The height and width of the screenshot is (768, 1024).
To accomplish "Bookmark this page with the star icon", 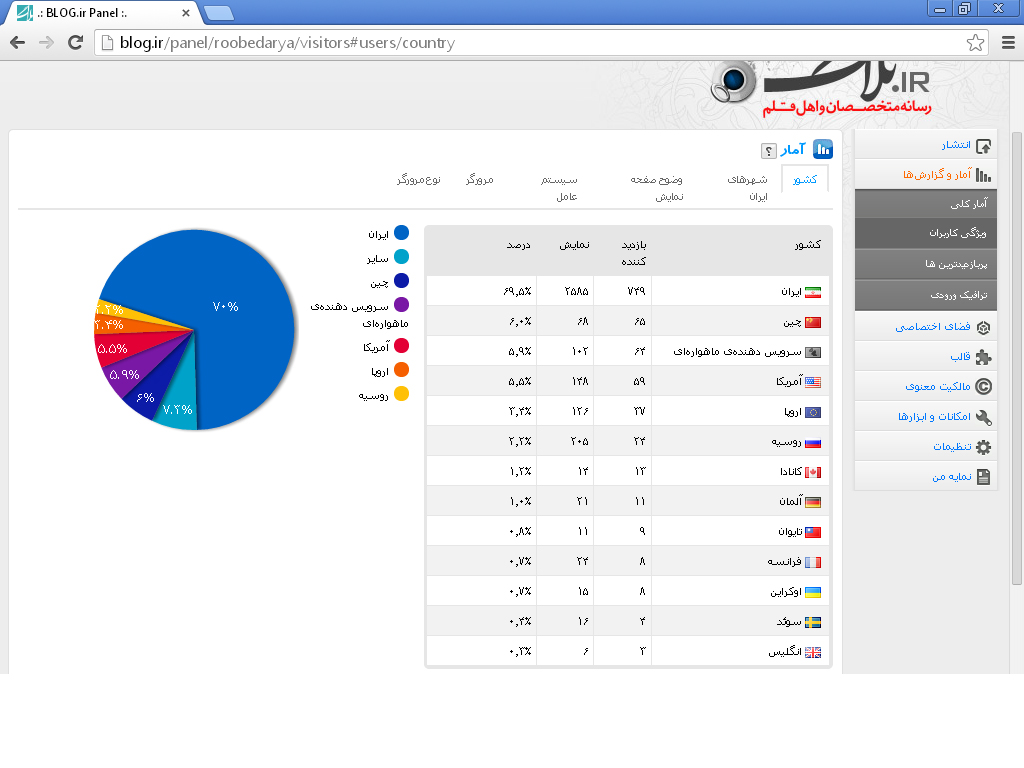I will coord(975,42).
